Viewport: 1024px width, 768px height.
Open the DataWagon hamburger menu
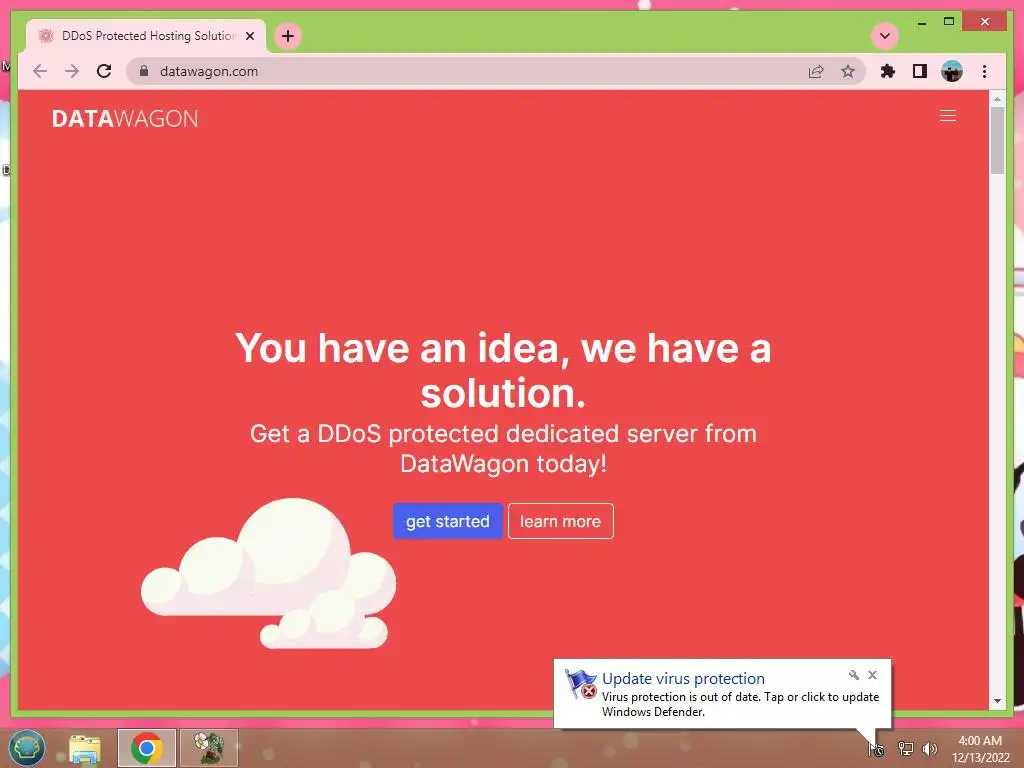click(x=948, y=116)
